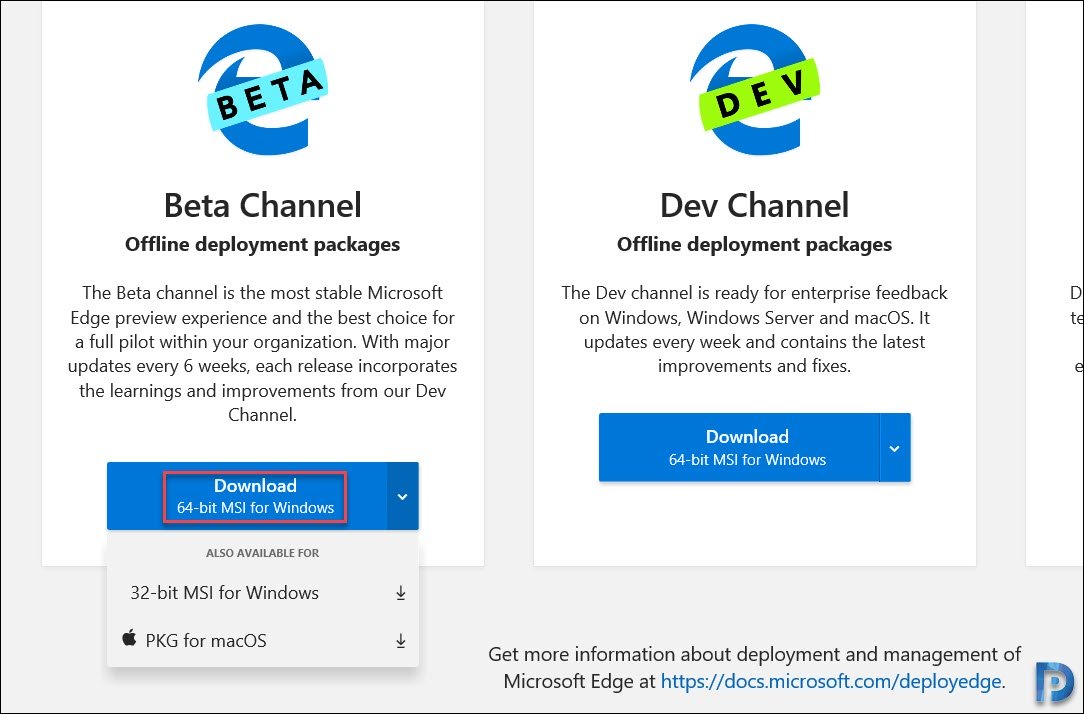Download Dev Channel 64-bit MSI for Windows

pos(739,448)
